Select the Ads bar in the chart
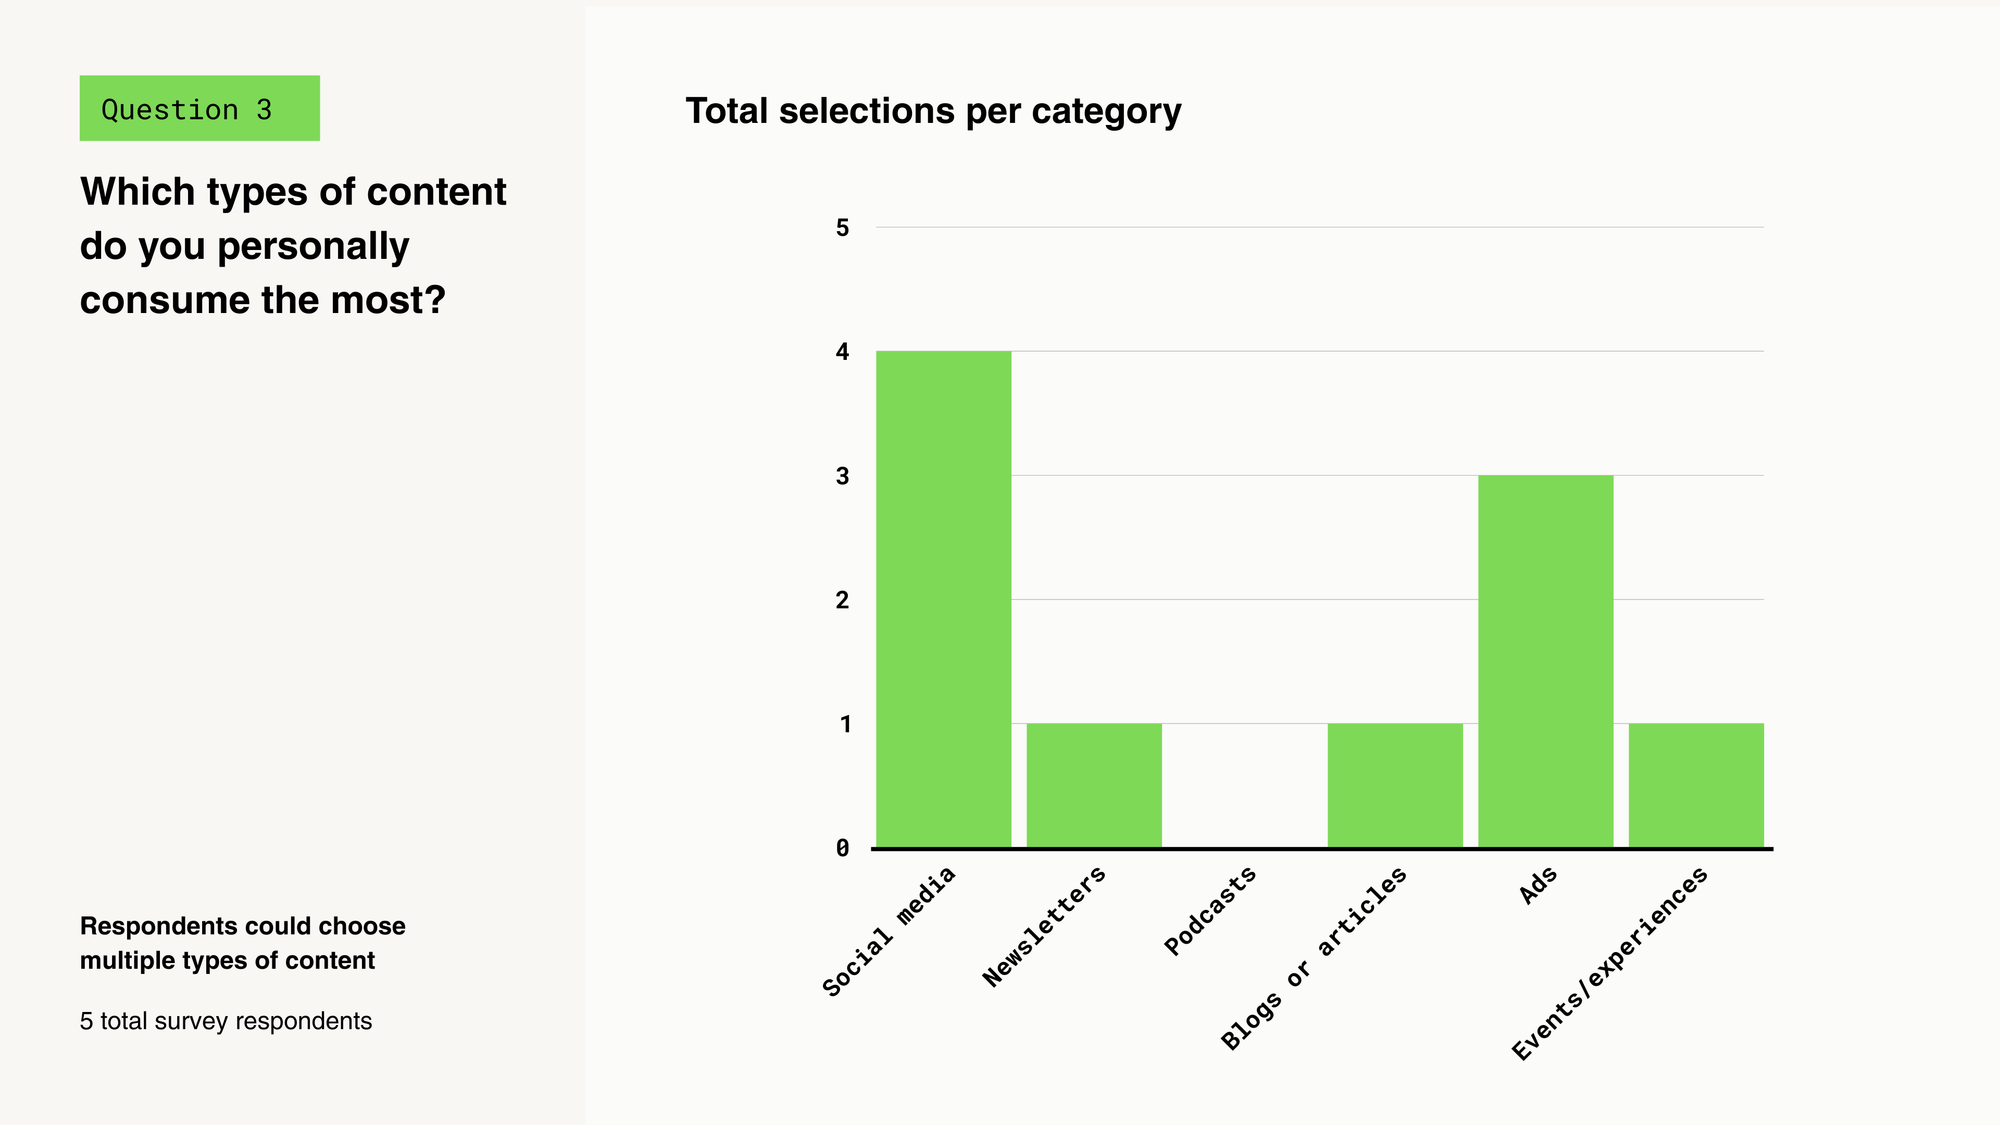The image size is (2000, 1125). click(1545, 661)
